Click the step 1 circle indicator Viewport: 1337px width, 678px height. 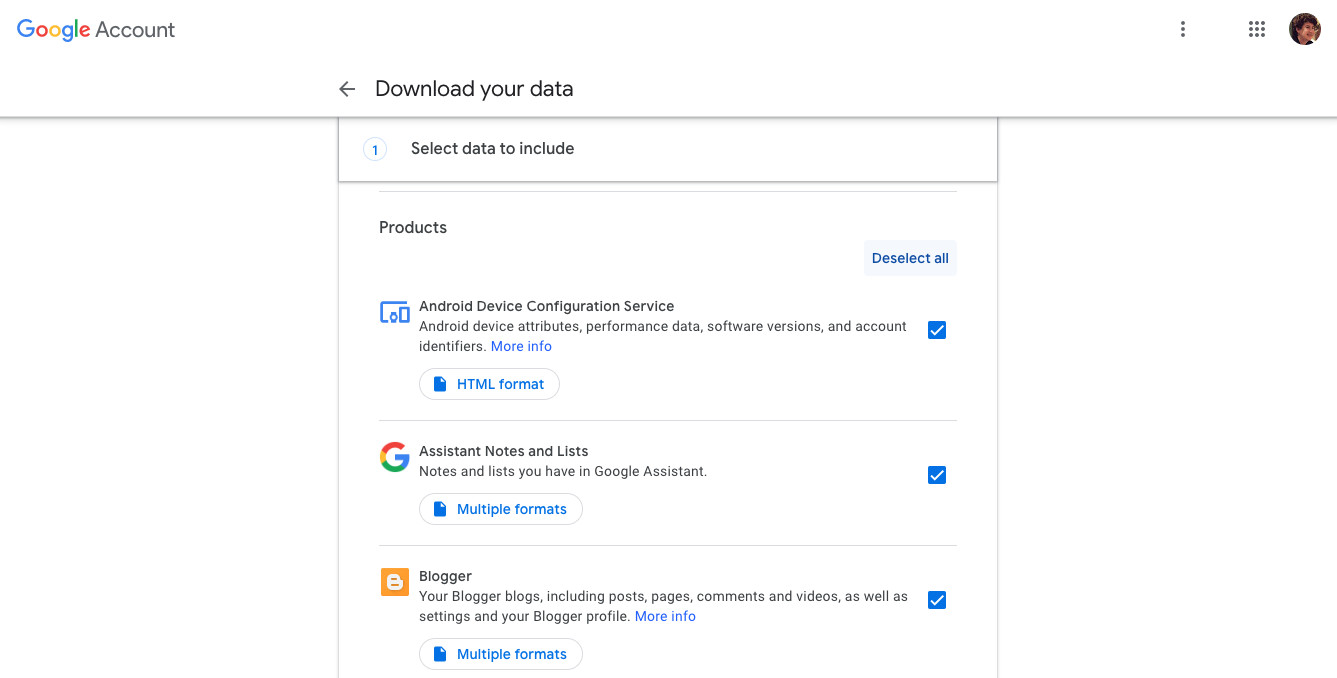click(375, 150)
